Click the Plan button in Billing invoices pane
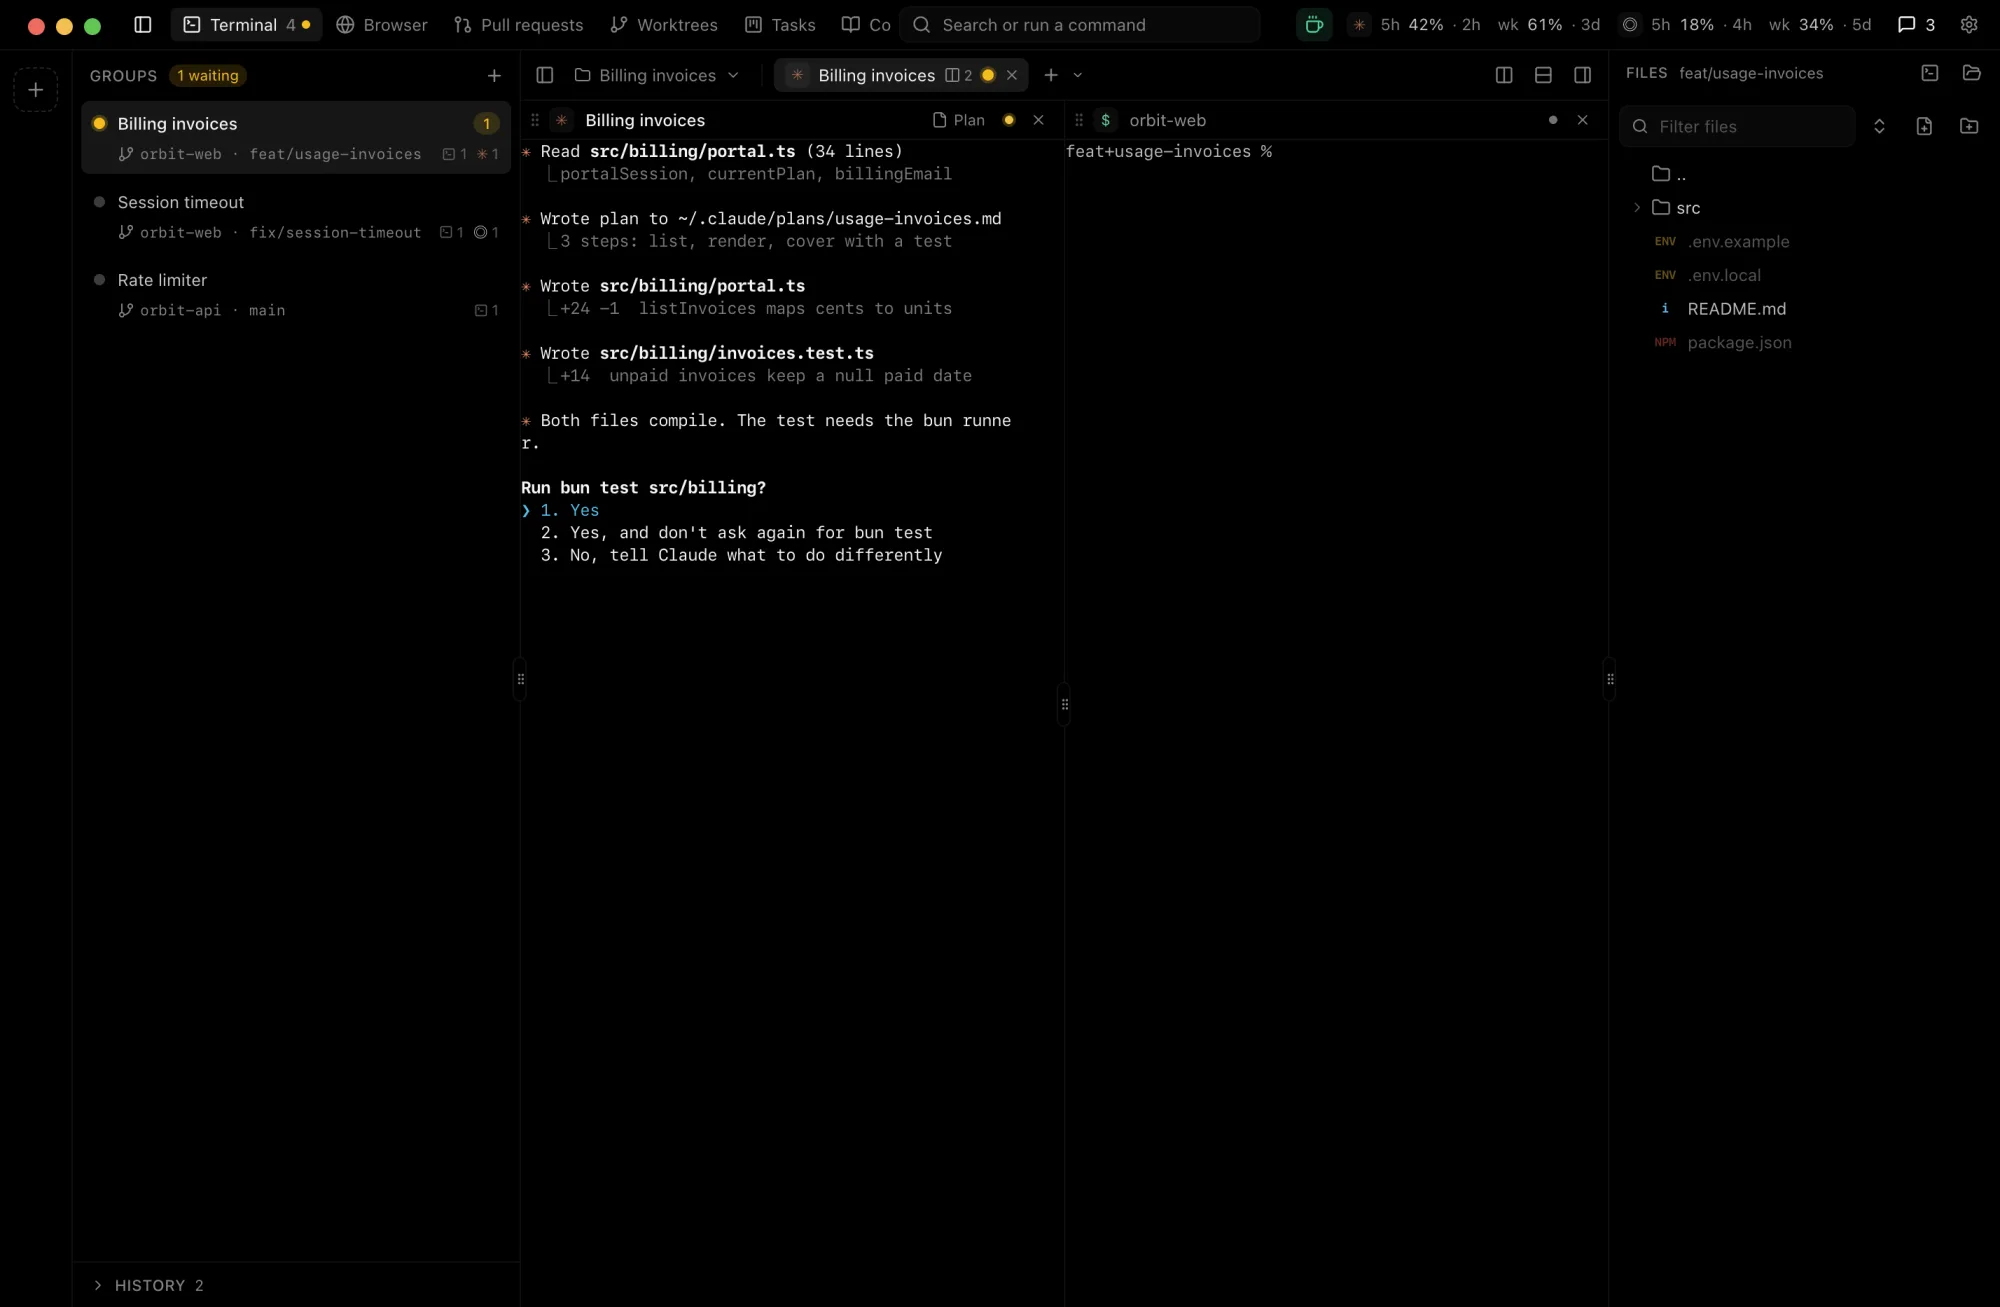The height and width of the screenshot is (1307, 2000). click(x=959, y=120)
